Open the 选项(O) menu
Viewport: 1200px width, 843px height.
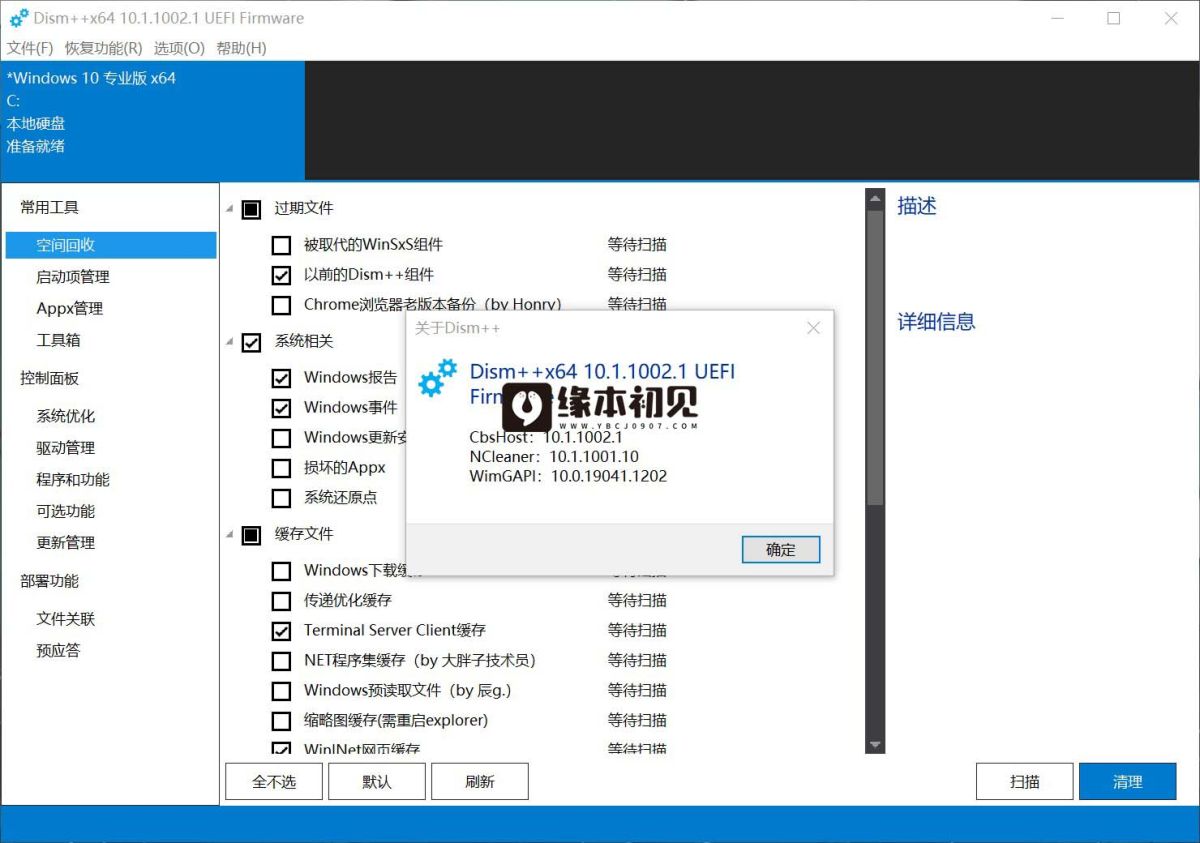click(180, 48)
